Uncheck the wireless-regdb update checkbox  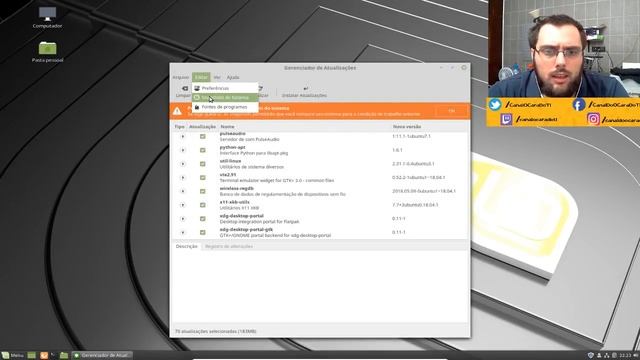(x=202, y=191)
